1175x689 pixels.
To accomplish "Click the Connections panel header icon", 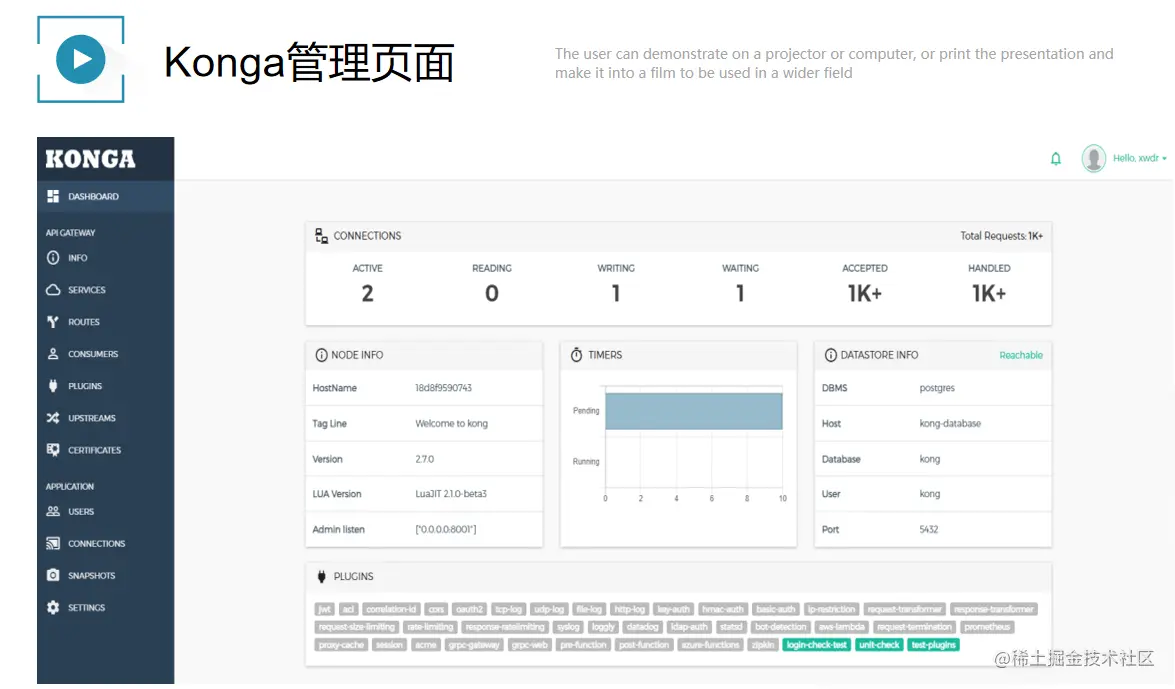I will click(x=321, y=236).
